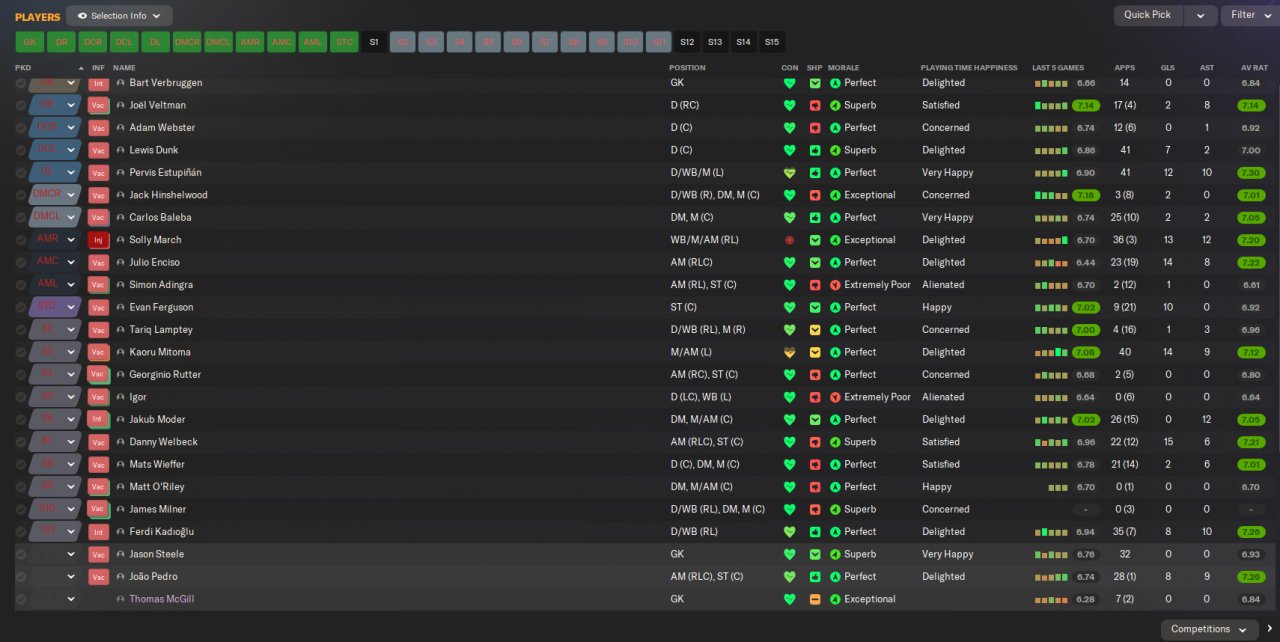This screenshot has width=1280, height=642.
Task: Click the Alienated text for Simon Adingra
Action: coord(943,285)
